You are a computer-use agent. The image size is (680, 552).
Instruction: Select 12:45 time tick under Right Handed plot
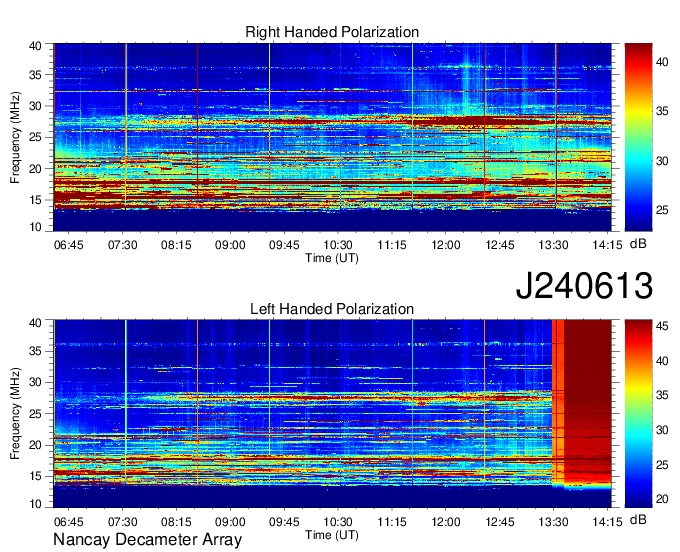click(500, 245)
